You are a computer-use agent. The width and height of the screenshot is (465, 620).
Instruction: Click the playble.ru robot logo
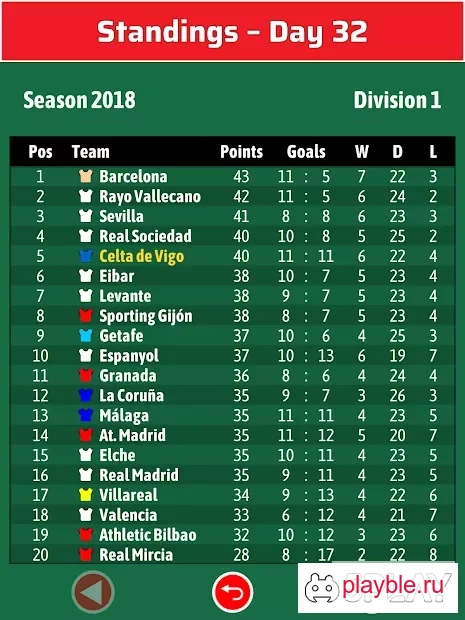click(322, 588)
